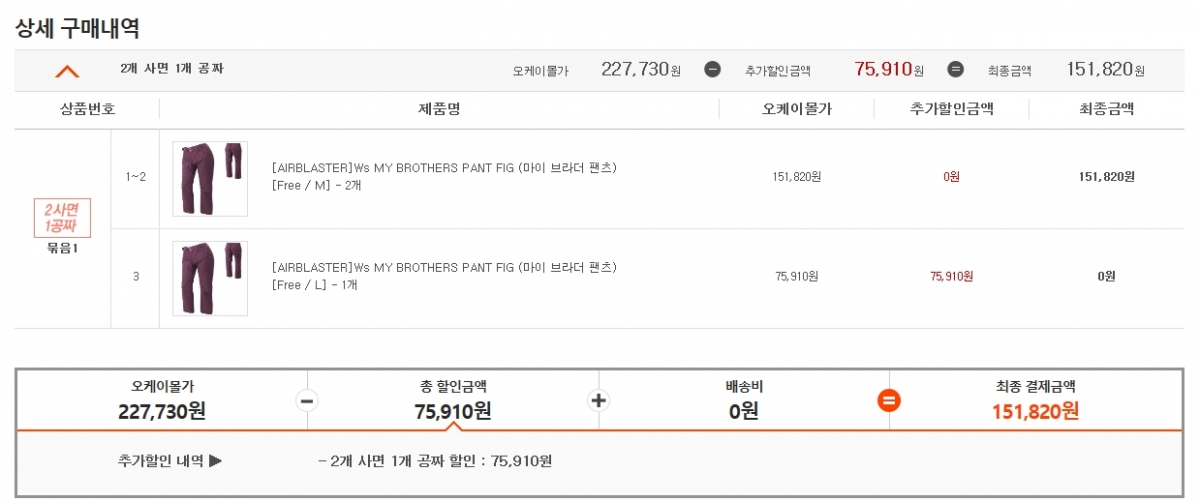Click the 2개 사면 1개 공짜 할인 detail line
Screen dimensions: 1200x502
(434, 461)
